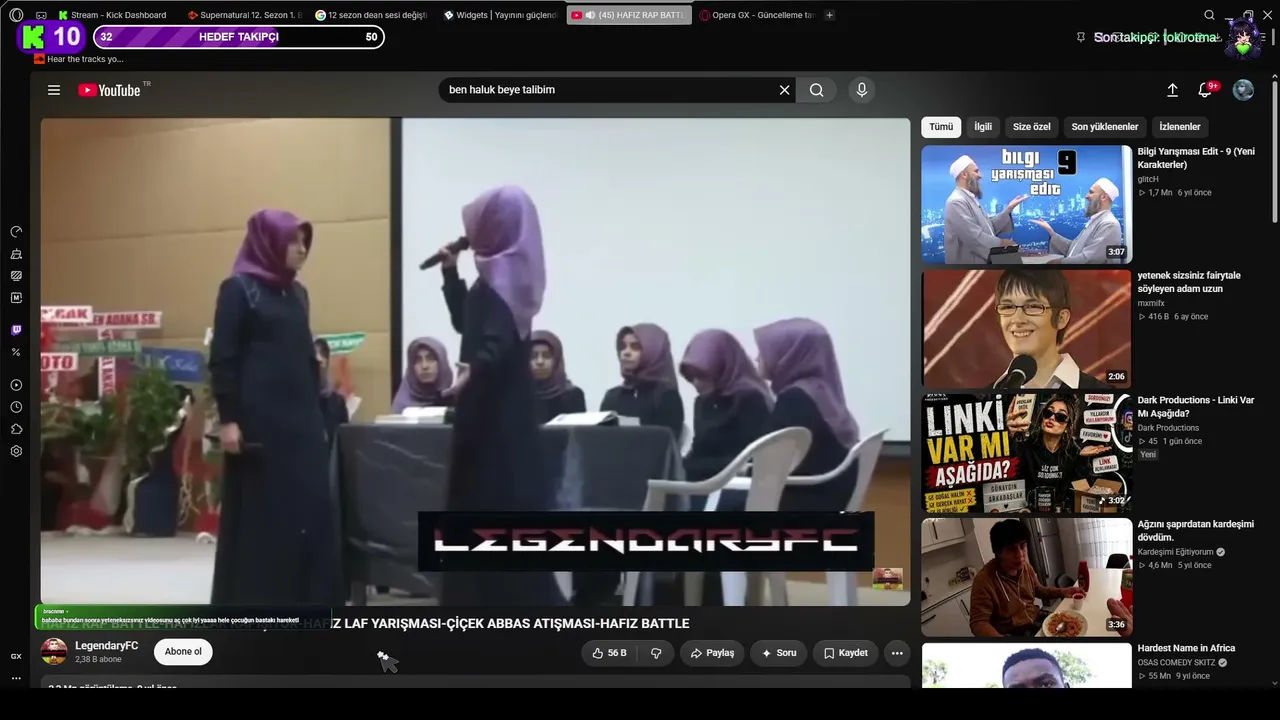Open GX Control speedometer in sidebar
This screenshot has height=720, width=1280.
coord(16,232)
